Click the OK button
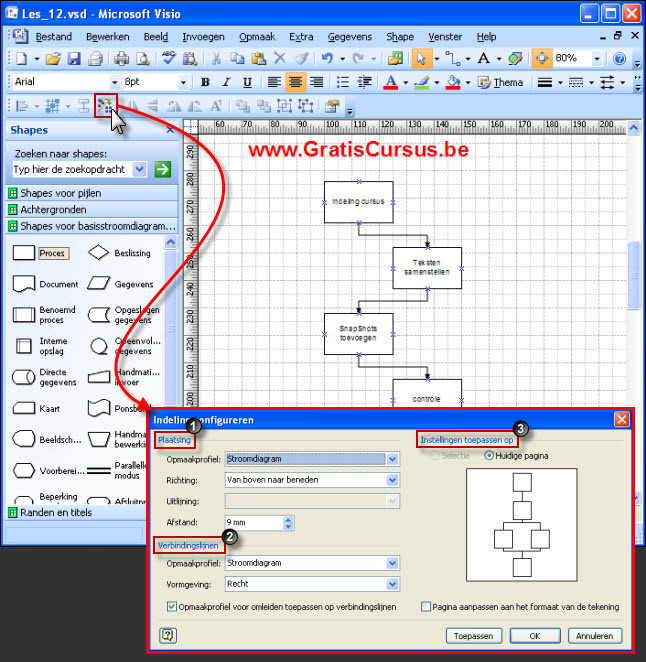This screenshot has width=646, height=662. pos(535,636)
